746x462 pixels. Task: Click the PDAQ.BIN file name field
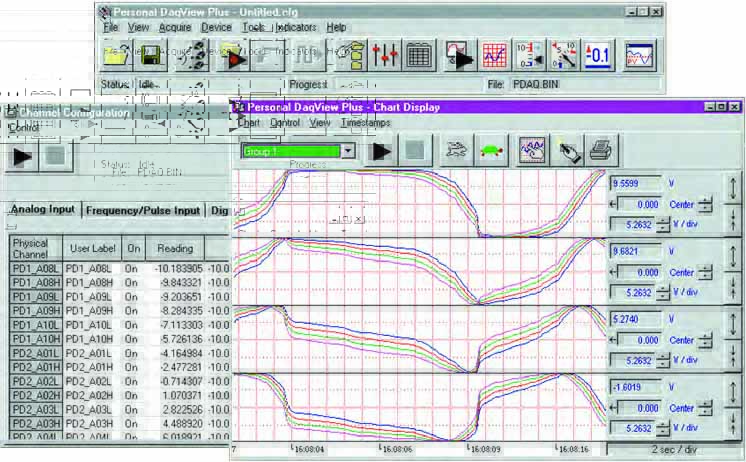tap(585, 84)
